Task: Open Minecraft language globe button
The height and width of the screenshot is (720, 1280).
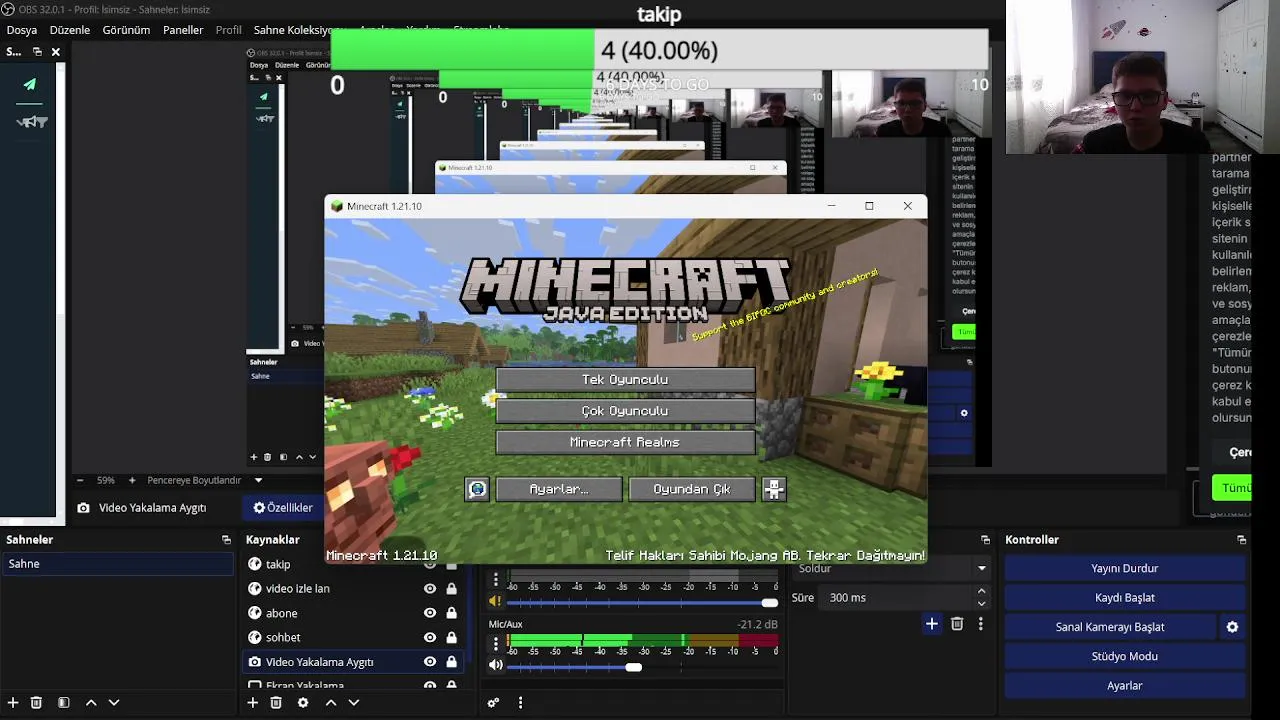Action: pyautogui.click(x=477, y=489)
